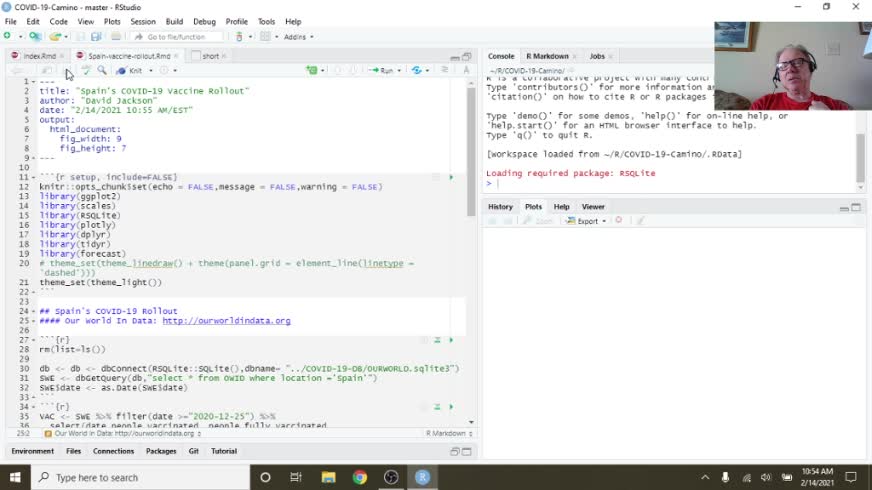This screenshot has width=872, height=490.
Task: Click the Windows search box
Action: (140, 477)
